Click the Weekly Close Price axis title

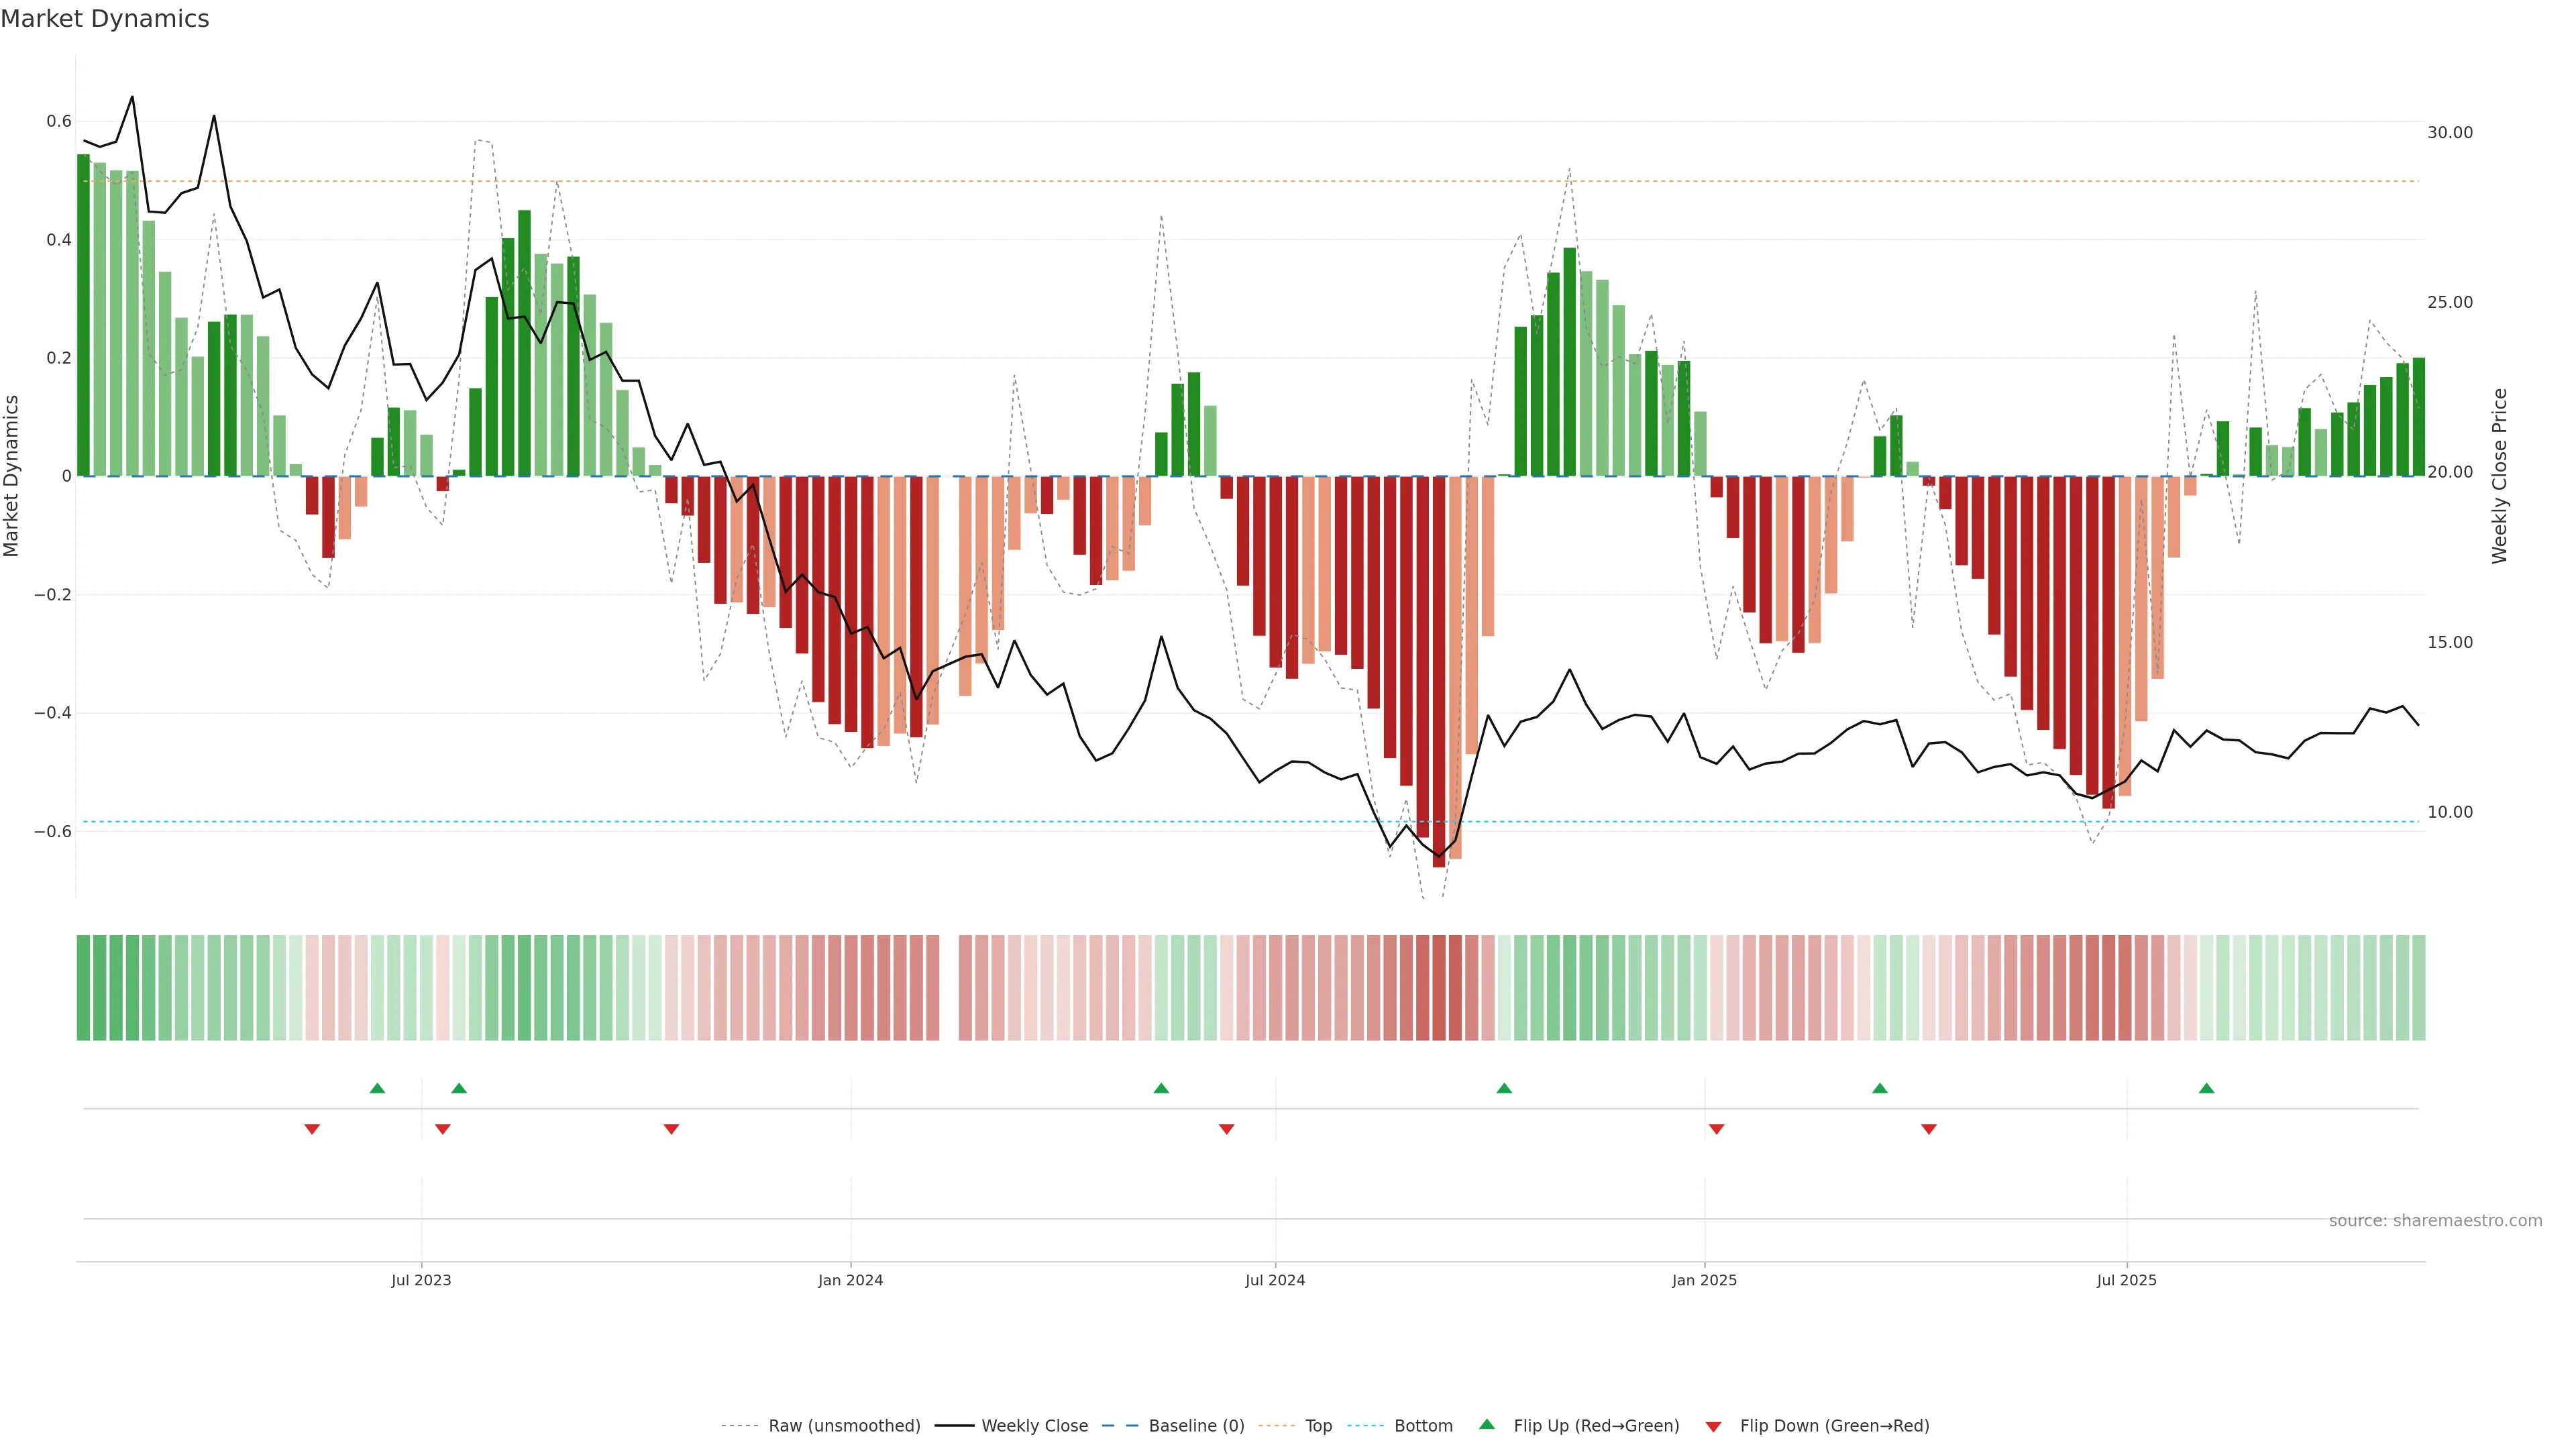pos(2499,476)
